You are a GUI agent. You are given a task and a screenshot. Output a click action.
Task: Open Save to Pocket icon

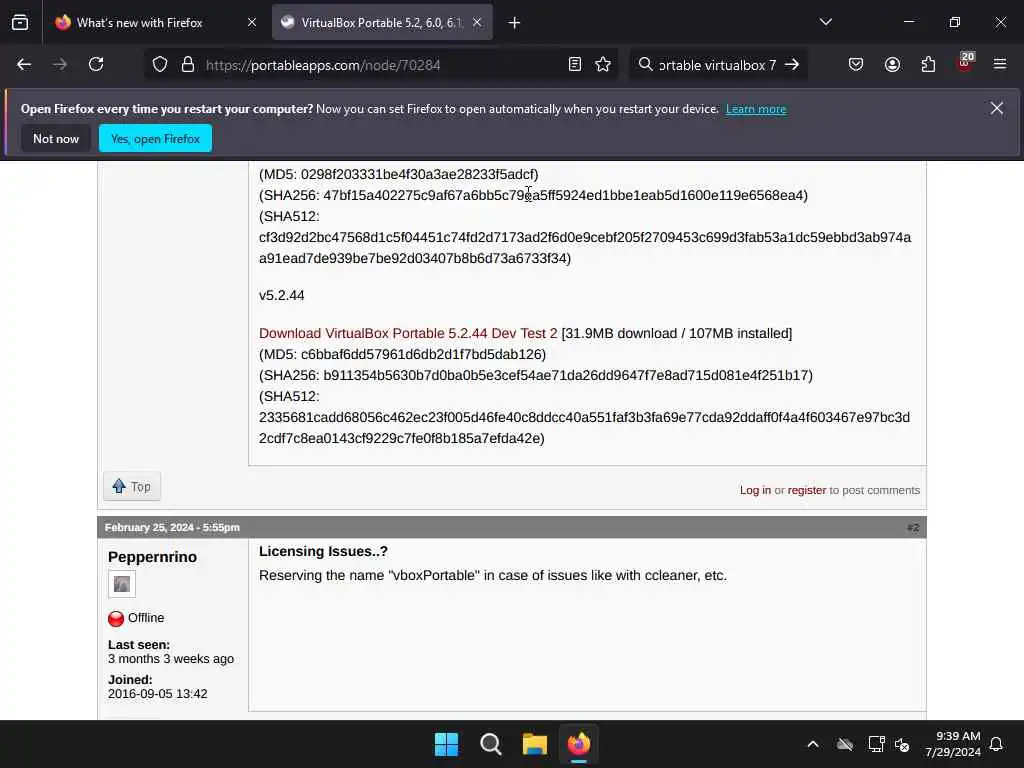[x=856, y=64]
